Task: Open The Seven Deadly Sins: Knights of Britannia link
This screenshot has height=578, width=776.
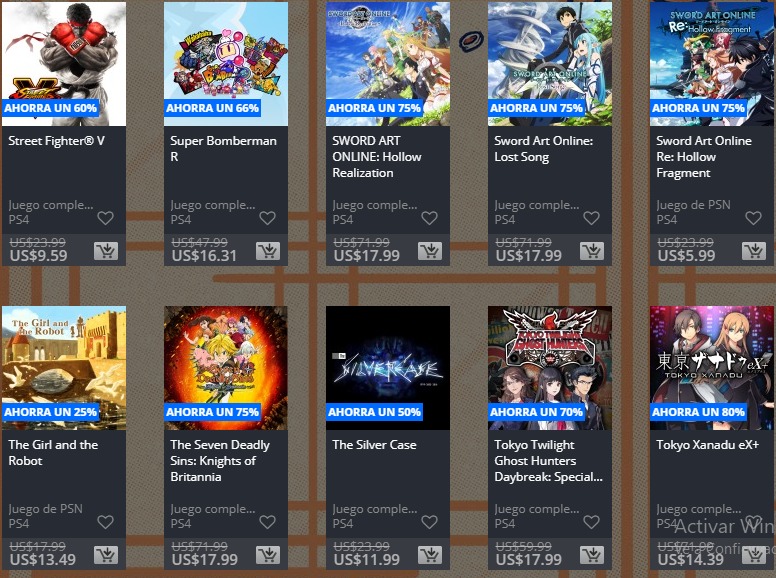Action: point(220,461)
